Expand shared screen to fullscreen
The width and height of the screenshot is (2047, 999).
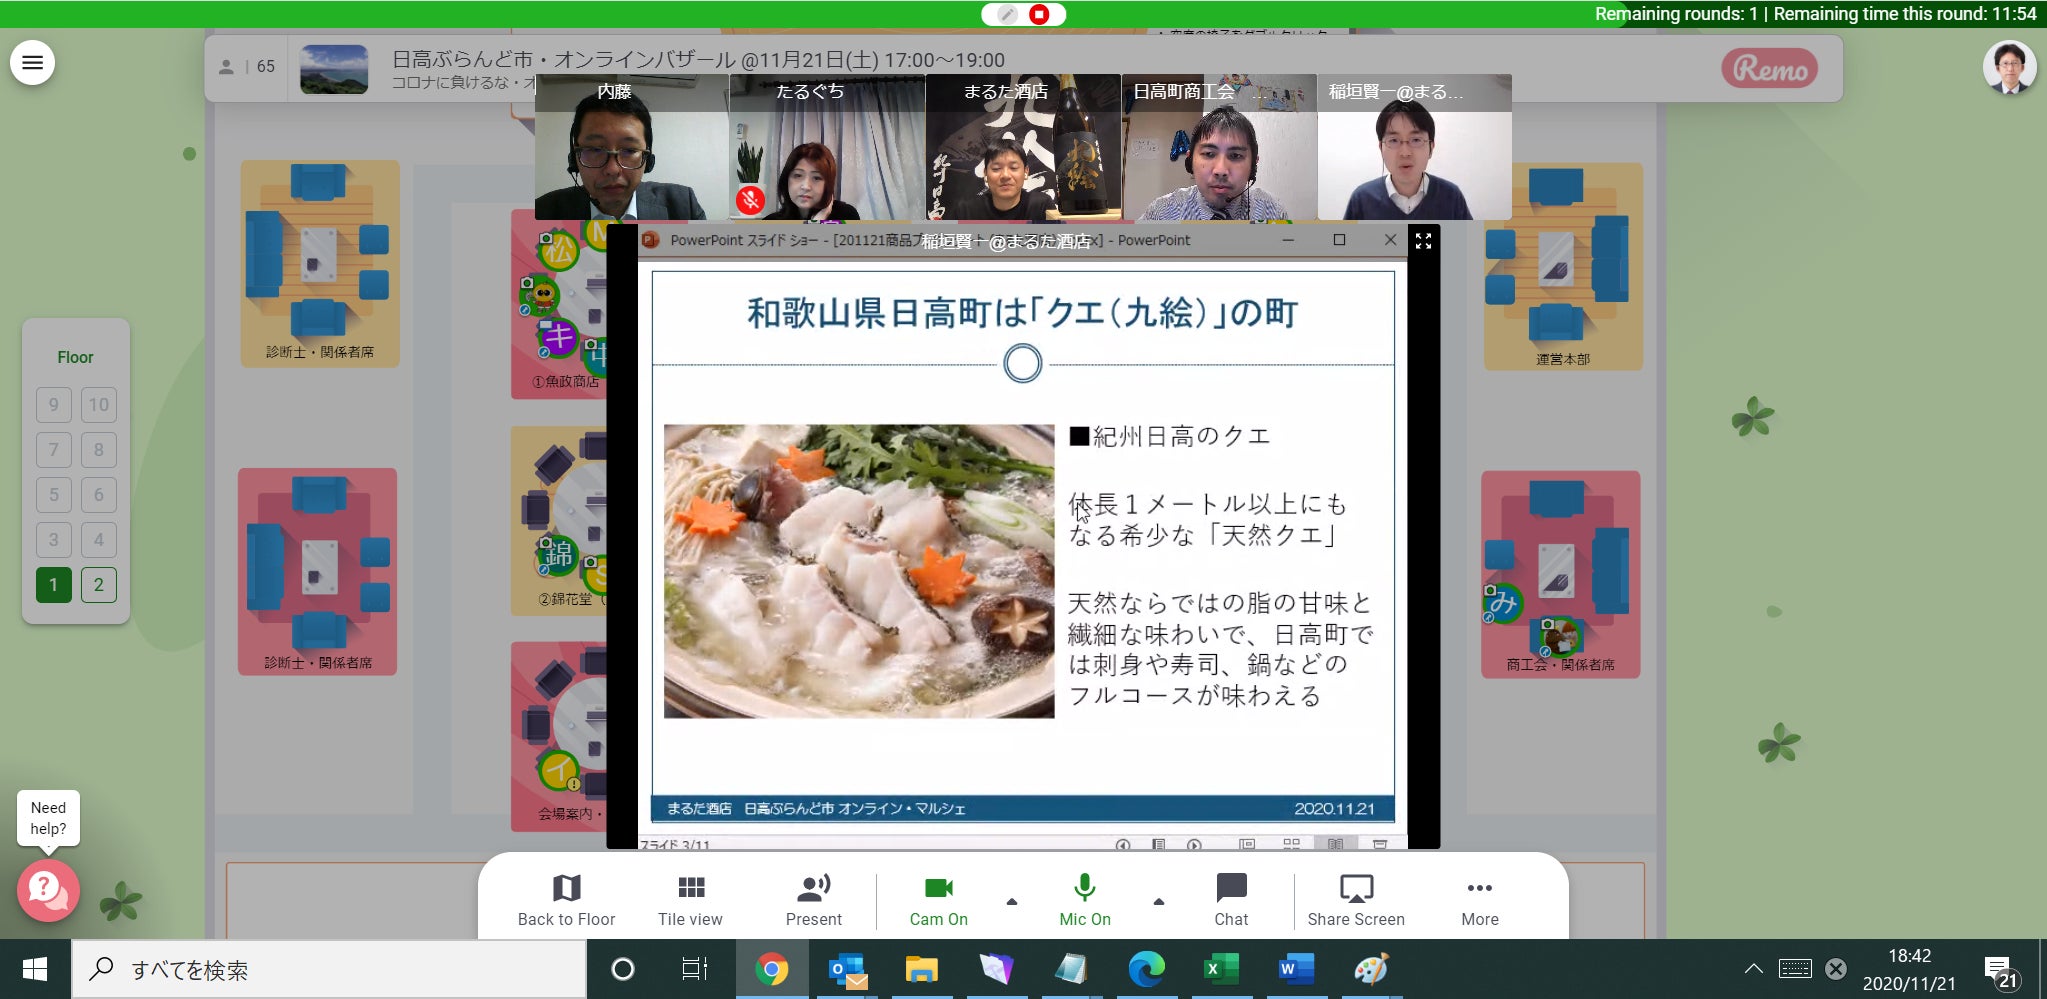[x=1423, y=241]
